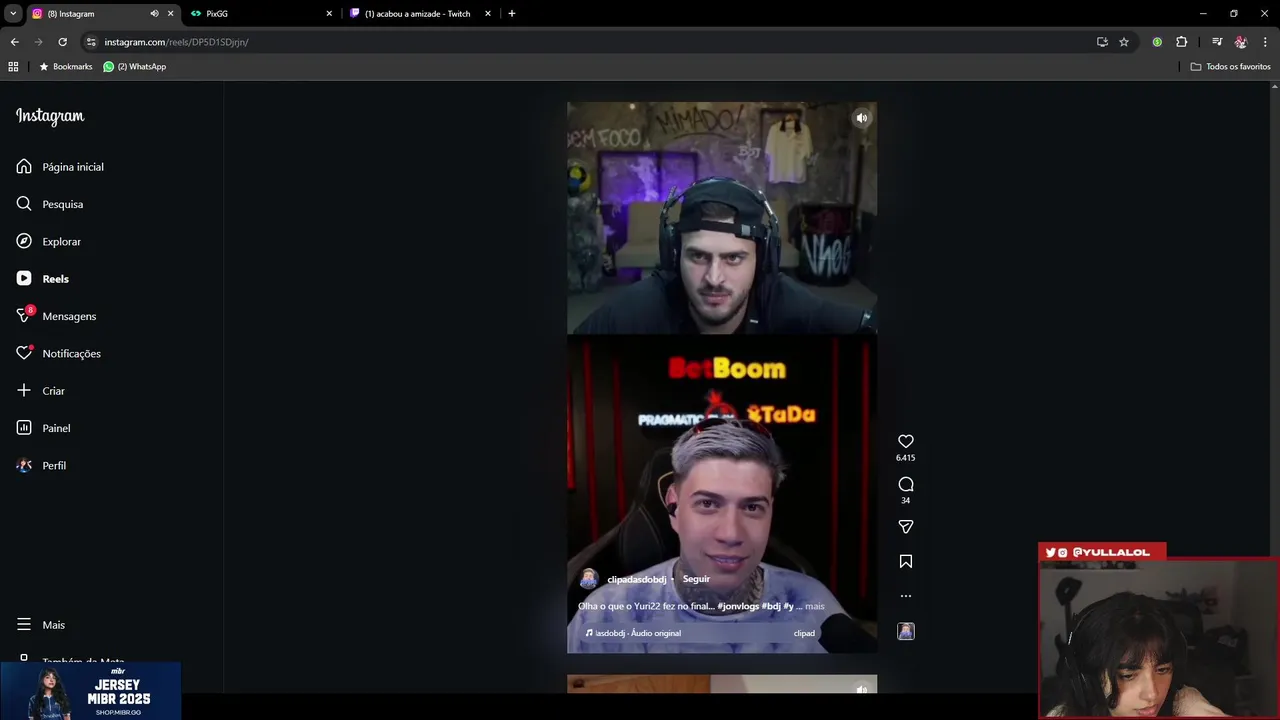
Task: Toggle sound on the next reel below
Action: (862, 688)
